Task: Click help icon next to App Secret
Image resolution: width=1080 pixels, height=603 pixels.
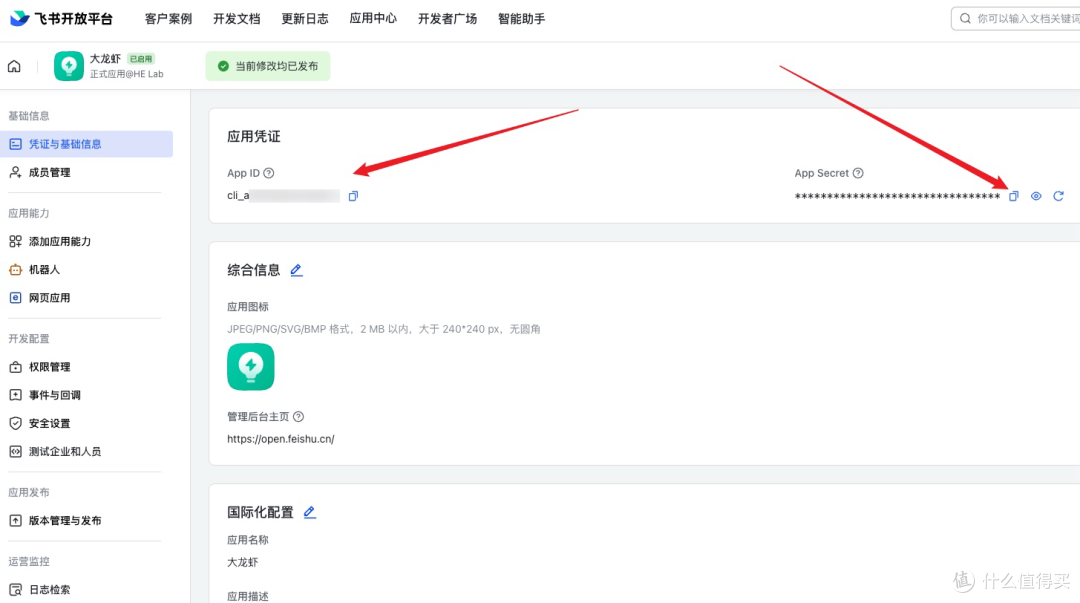Action: [x=858, y=173]
